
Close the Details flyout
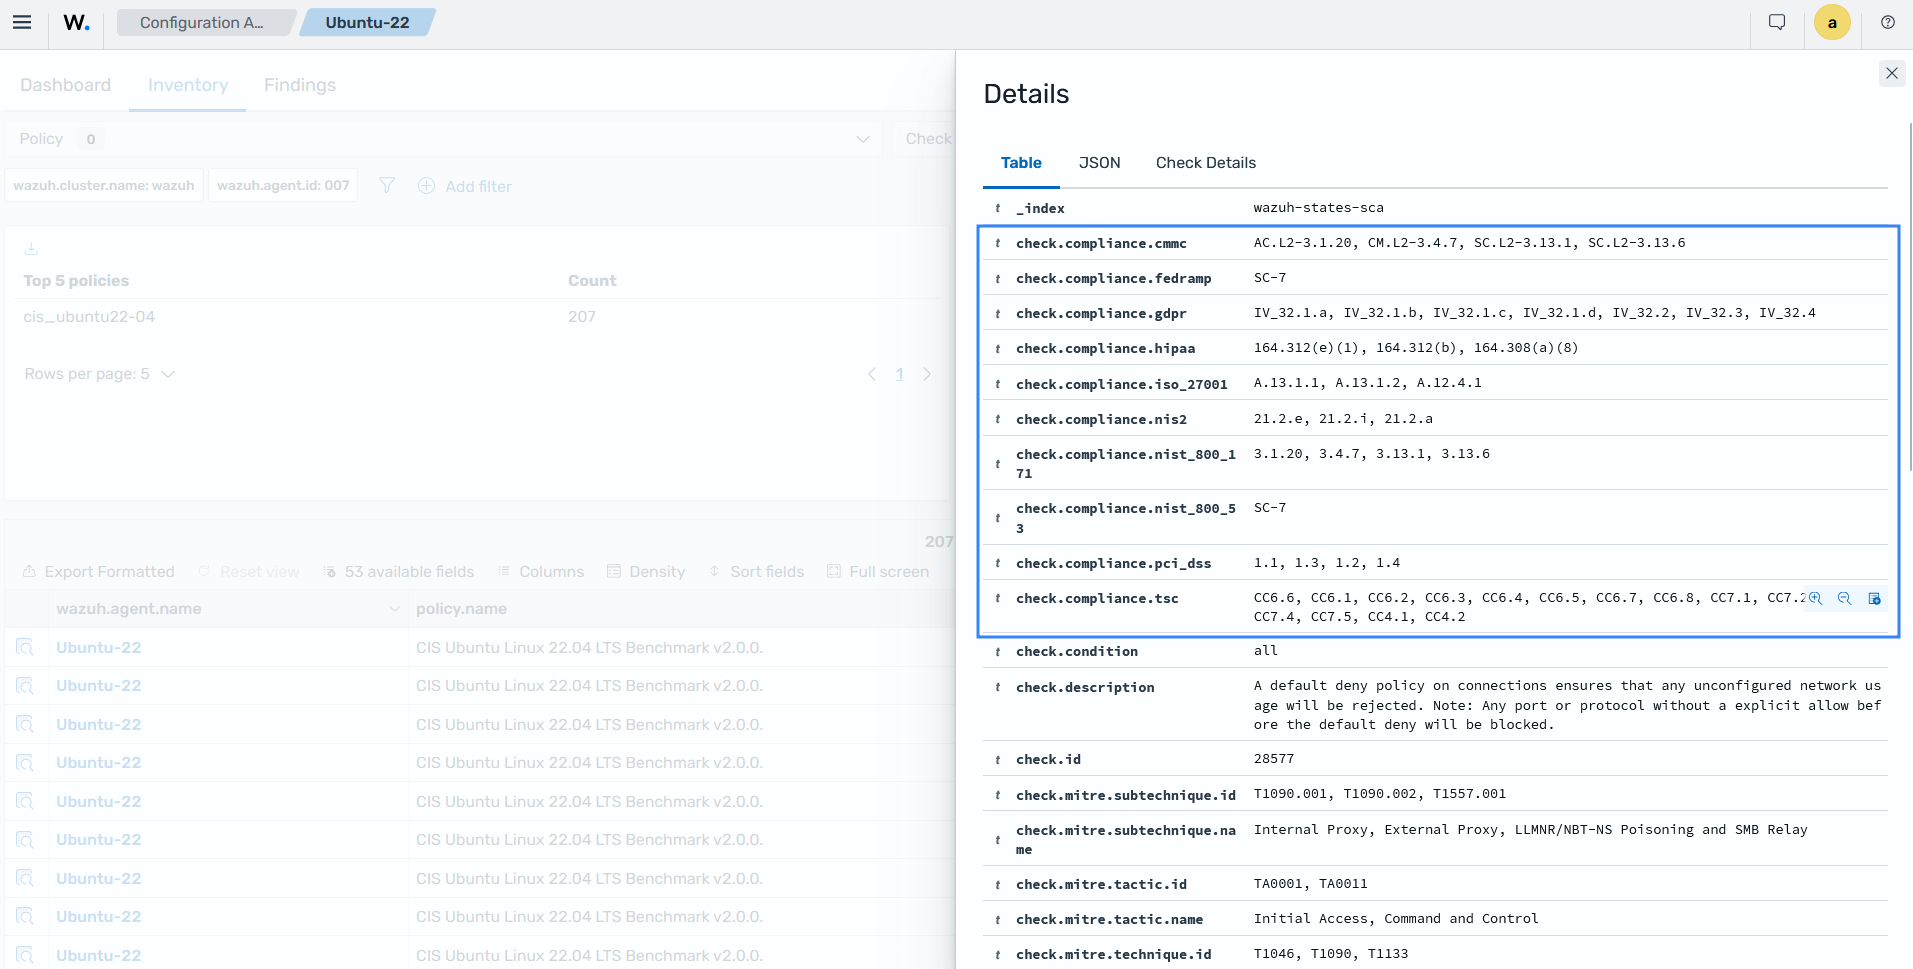click(1892, 73)
